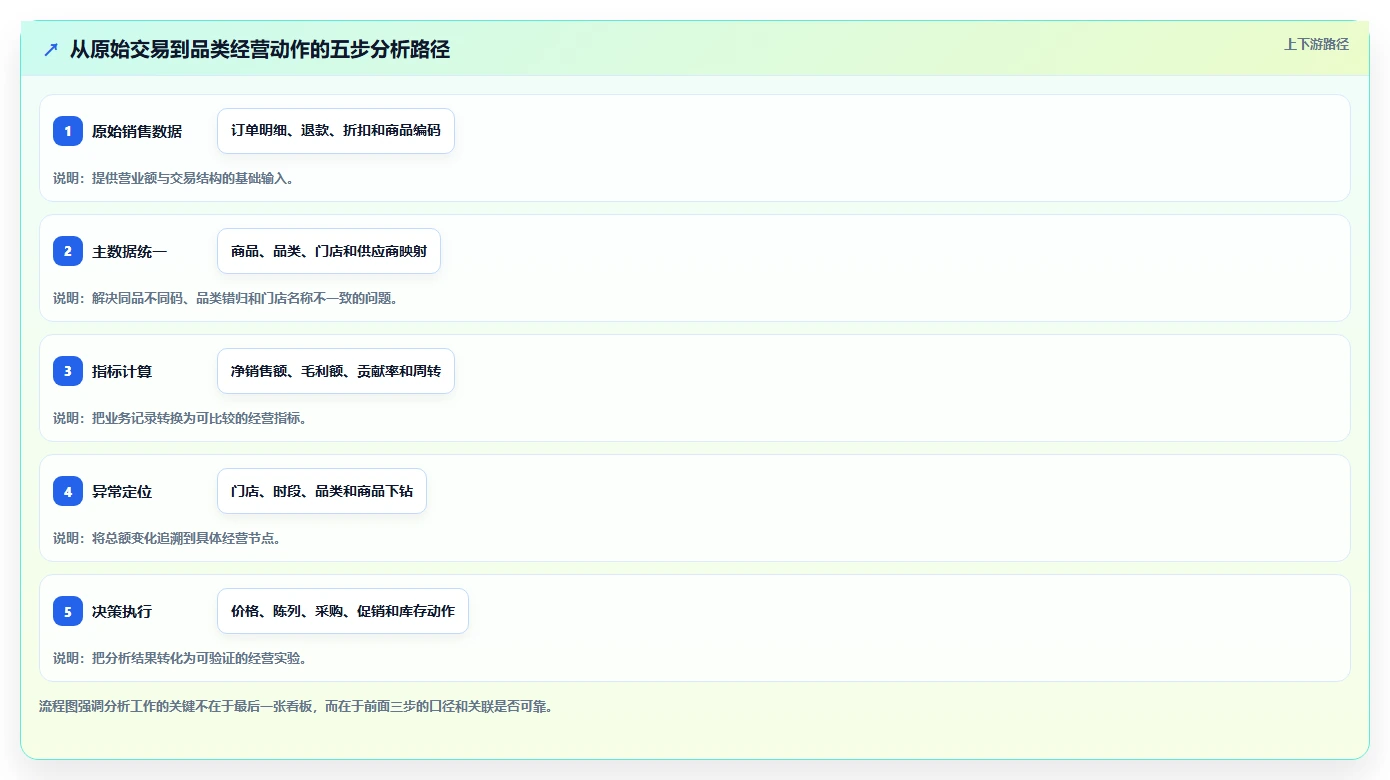The height and width of the screenshot is (780, 1390).
Task: Click the 决策执行 step label
Action: coord(122,611)
